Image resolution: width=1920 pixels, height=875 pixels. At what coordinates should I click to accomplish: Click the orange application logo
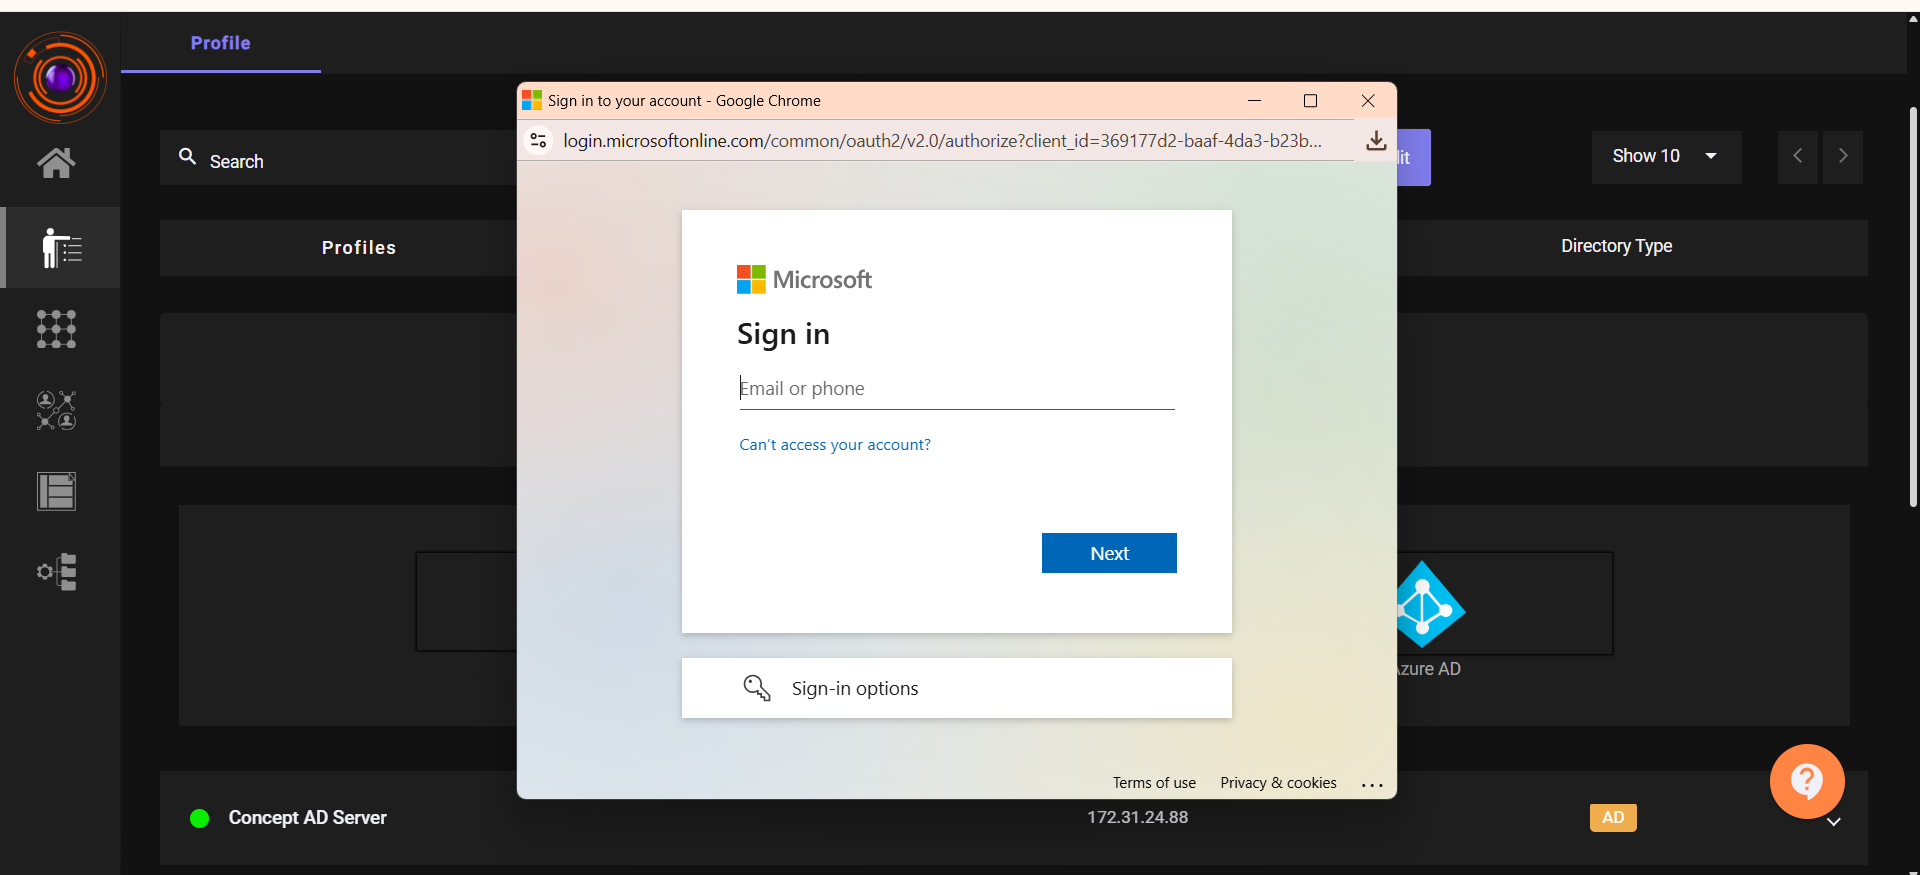point(60,78)
